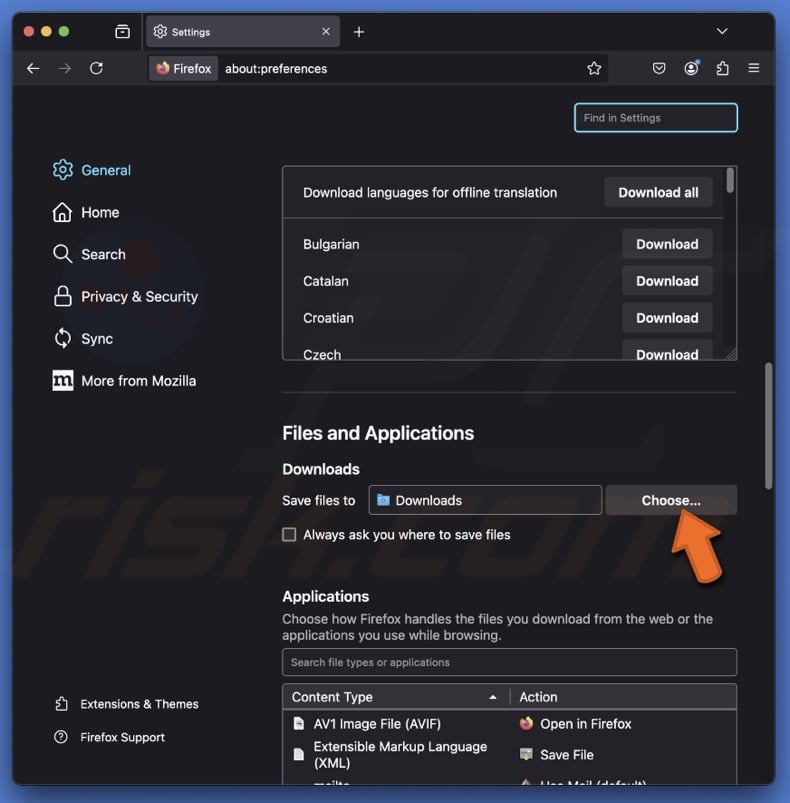Click the Save File action icon
The image size is (790, 803).
click(x=526, y=754)
